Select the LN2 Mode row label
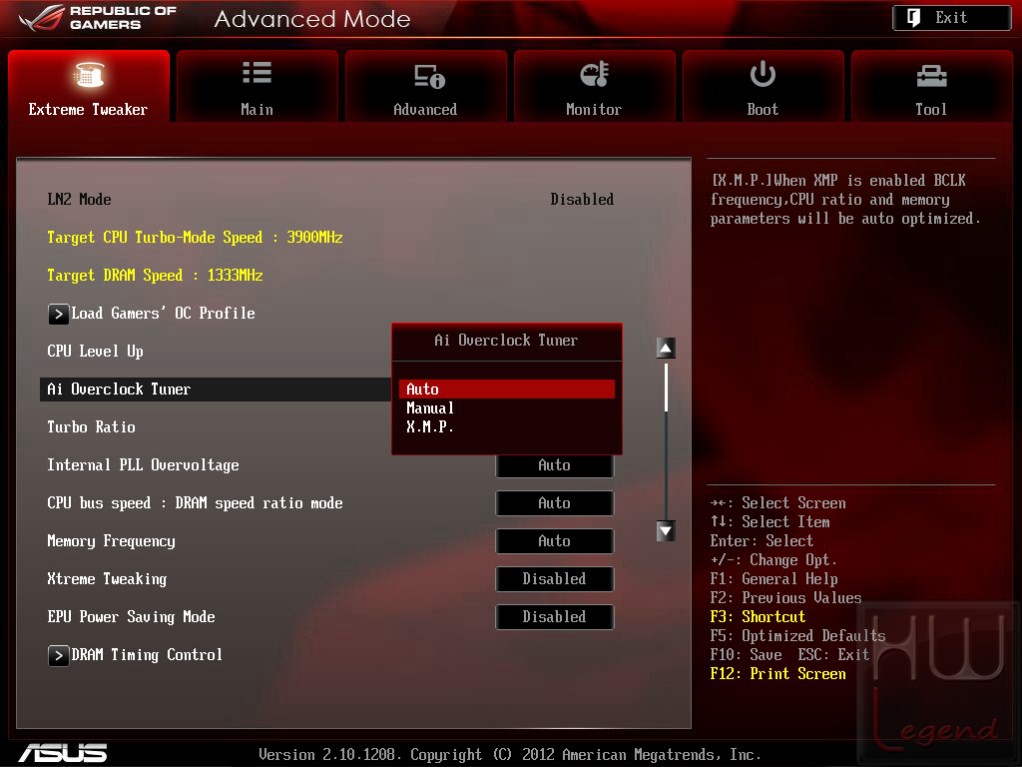Screen dimensions: 1022x767 click(x=79, y=199)
